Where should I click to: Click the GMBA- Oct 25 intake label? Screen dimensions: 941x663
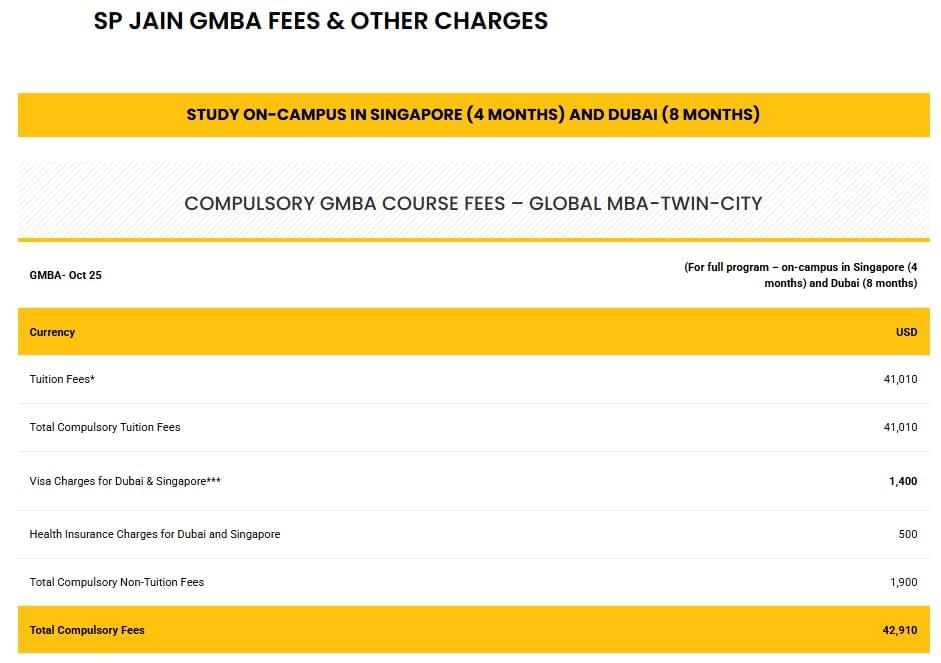[65, 275]
